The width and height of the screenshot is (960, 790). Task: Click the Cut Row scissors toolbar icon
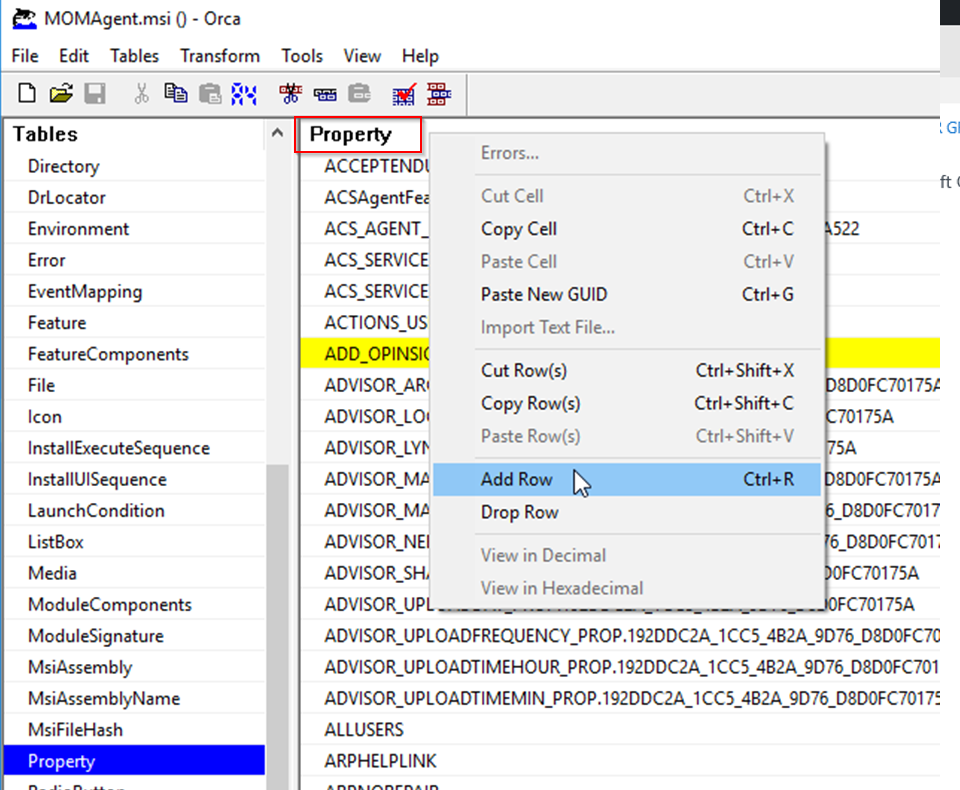click(291, 94)
